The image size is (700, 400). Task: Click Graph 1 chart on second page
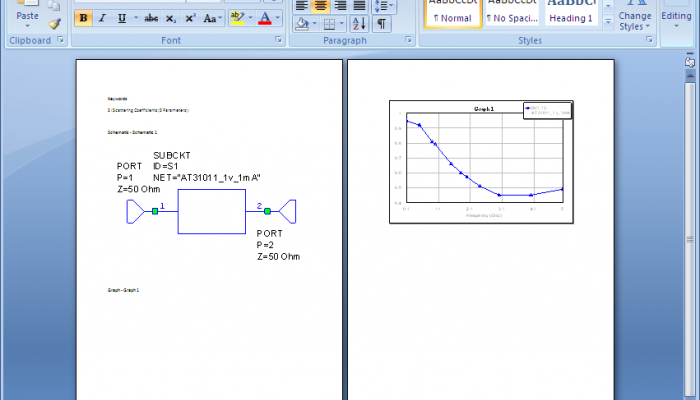click(x=480, y=161)
